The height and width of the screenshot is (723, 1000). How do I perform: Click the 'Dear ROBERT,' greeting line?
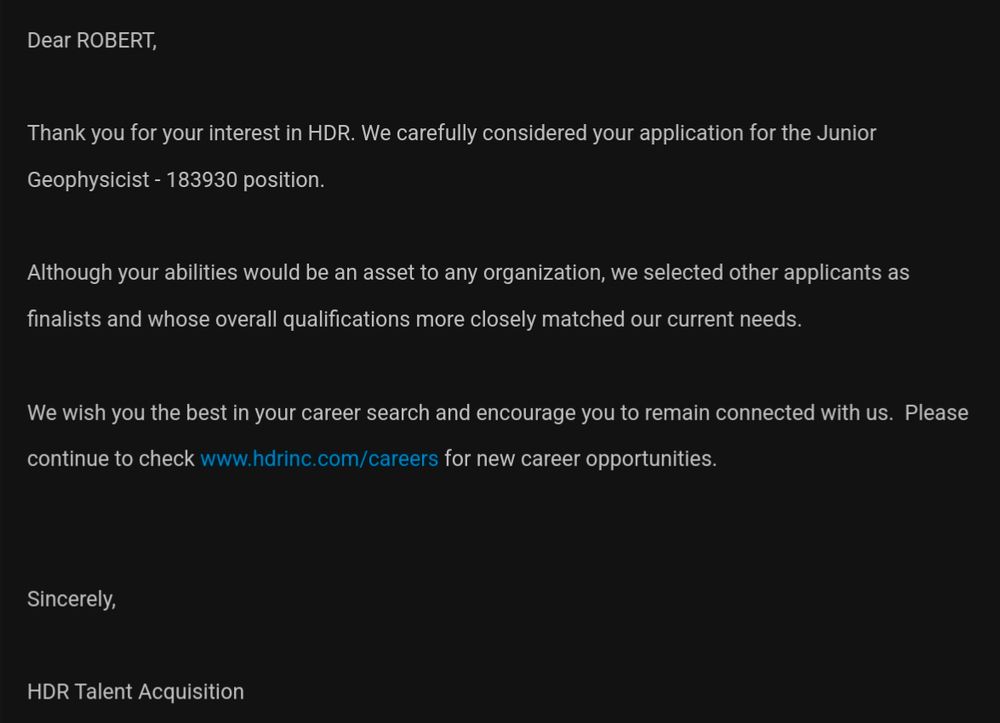[92, 41]
